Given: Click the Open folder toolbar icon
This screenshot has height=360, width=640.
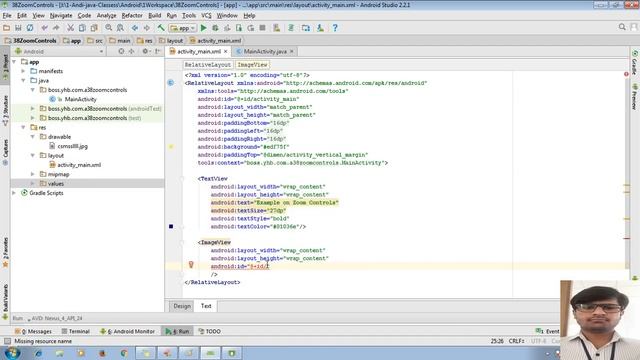Looking at the screenshot, I should (x=6, y=28).
